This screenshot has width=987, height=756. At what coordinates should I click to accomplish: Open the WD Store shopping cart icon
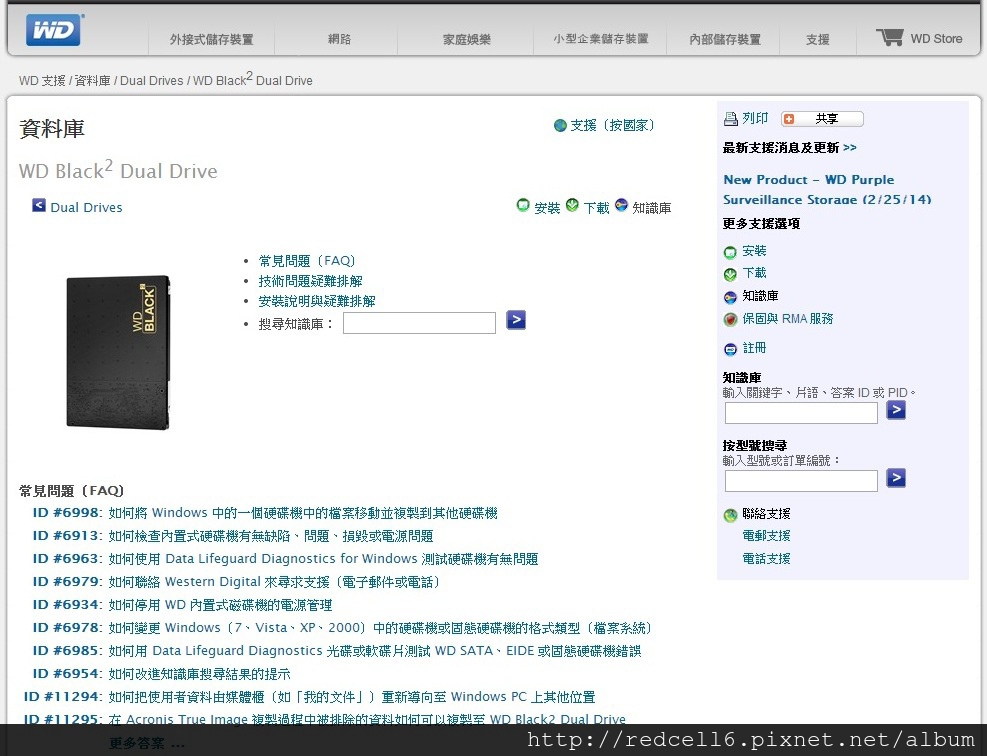[889, 37]
